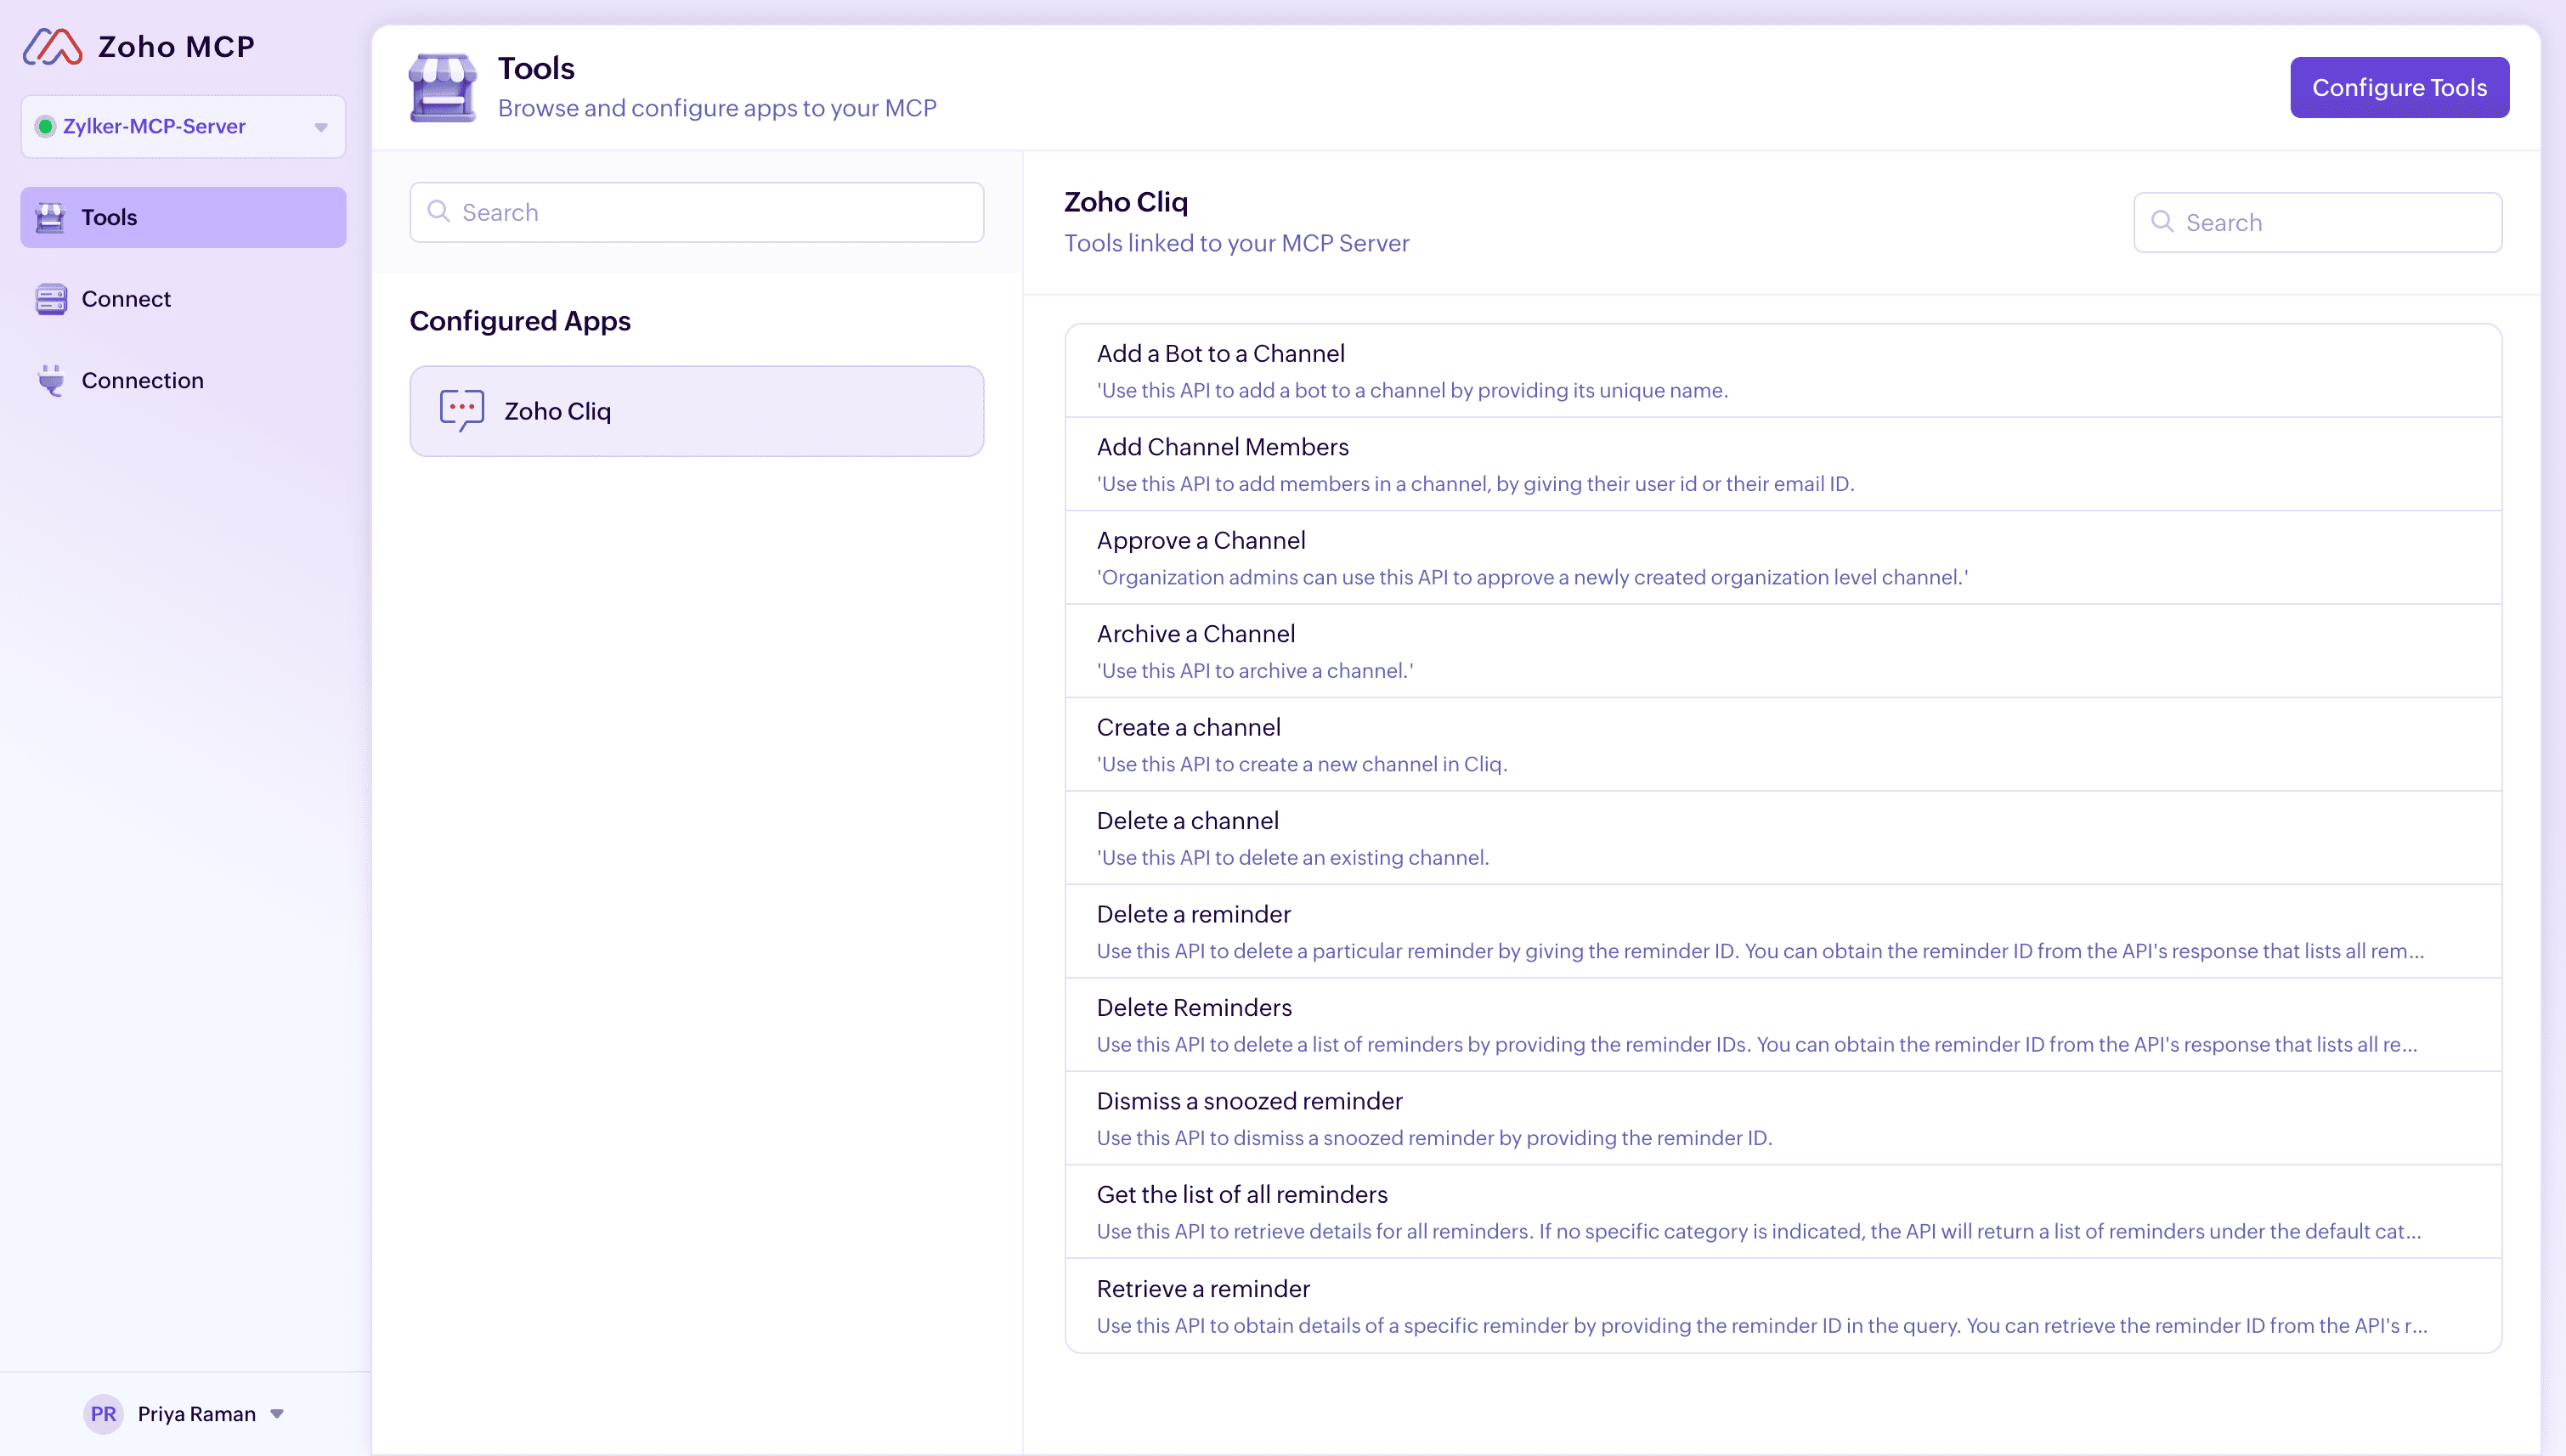2566x1456 pixels.
Task: Open the Connect menu item
Action: (126, 299)
